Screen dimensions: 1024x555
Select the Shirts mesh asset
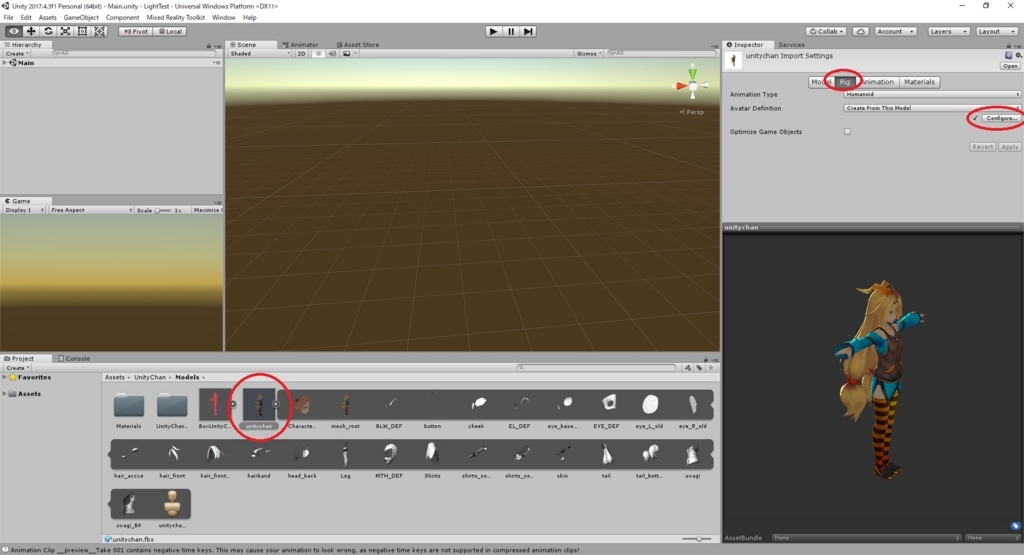coord(432,460)
